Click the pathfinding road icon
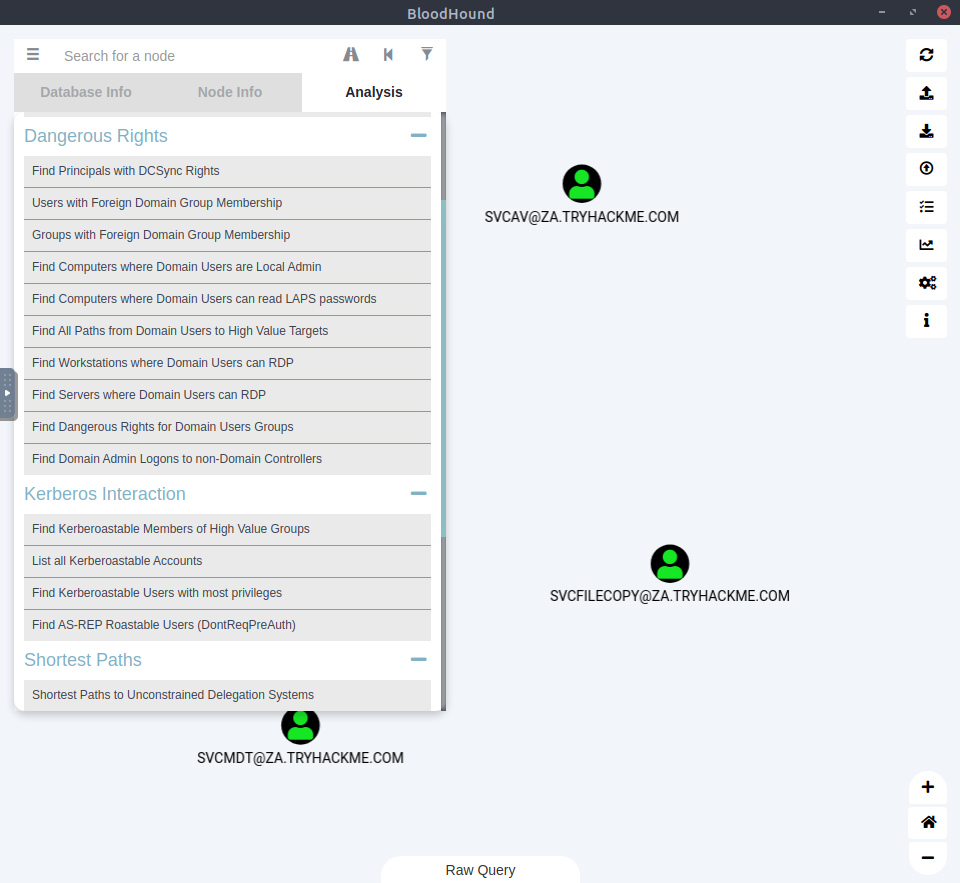This screenshot has height=883, width=960. coord(351,55)
